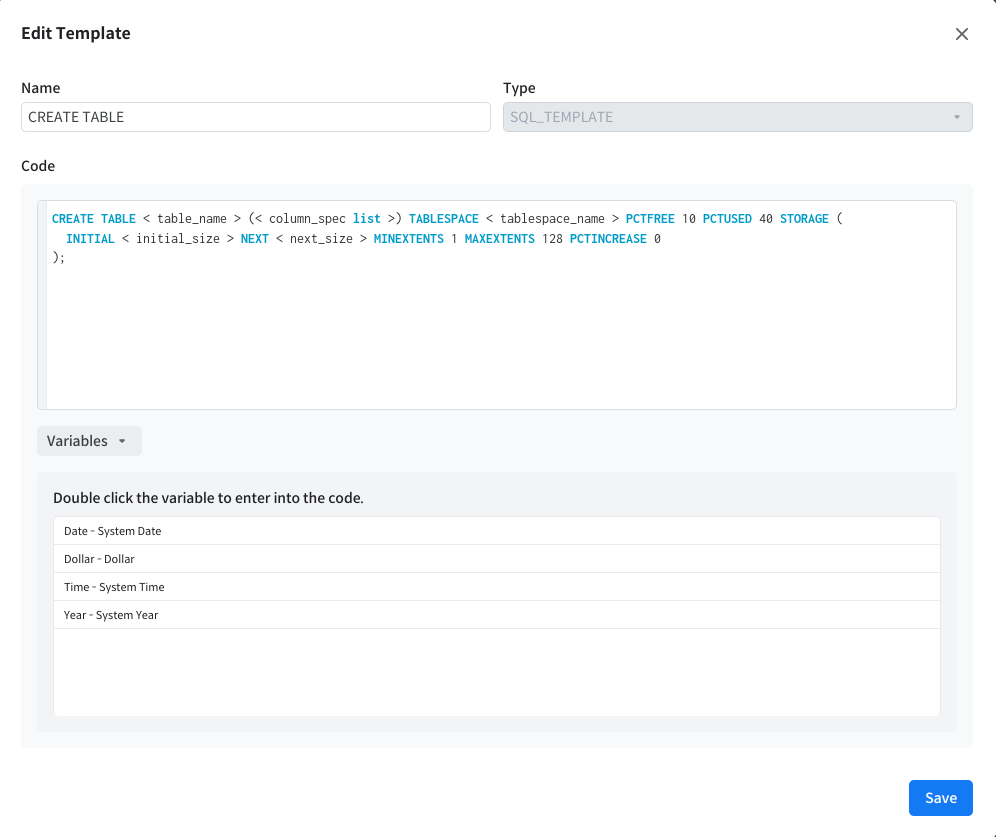This screenshot has width=996, height=837.
Task: Click the Type dropdown caret arrow
Action: coord(956,117)
